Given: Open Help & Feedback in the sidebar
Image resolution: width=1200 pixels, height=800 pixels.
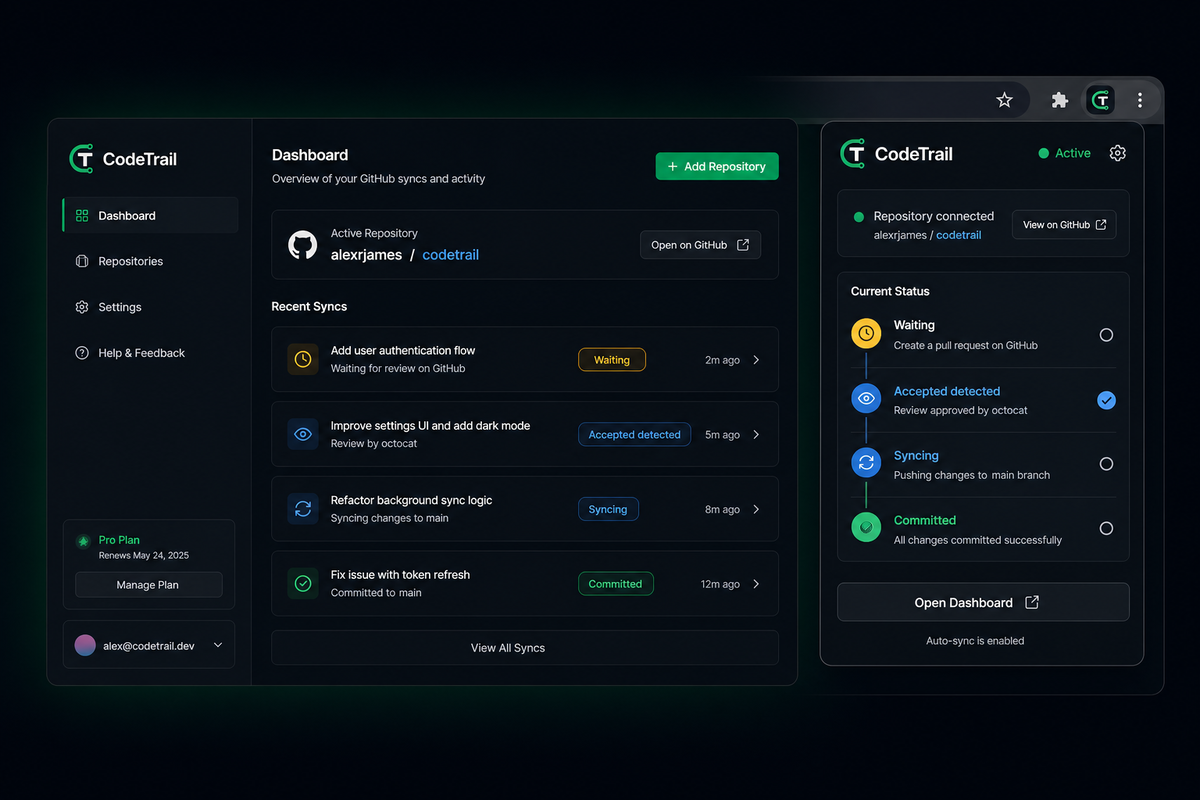Looking at the screenshot, I should (x=150, y=353).
